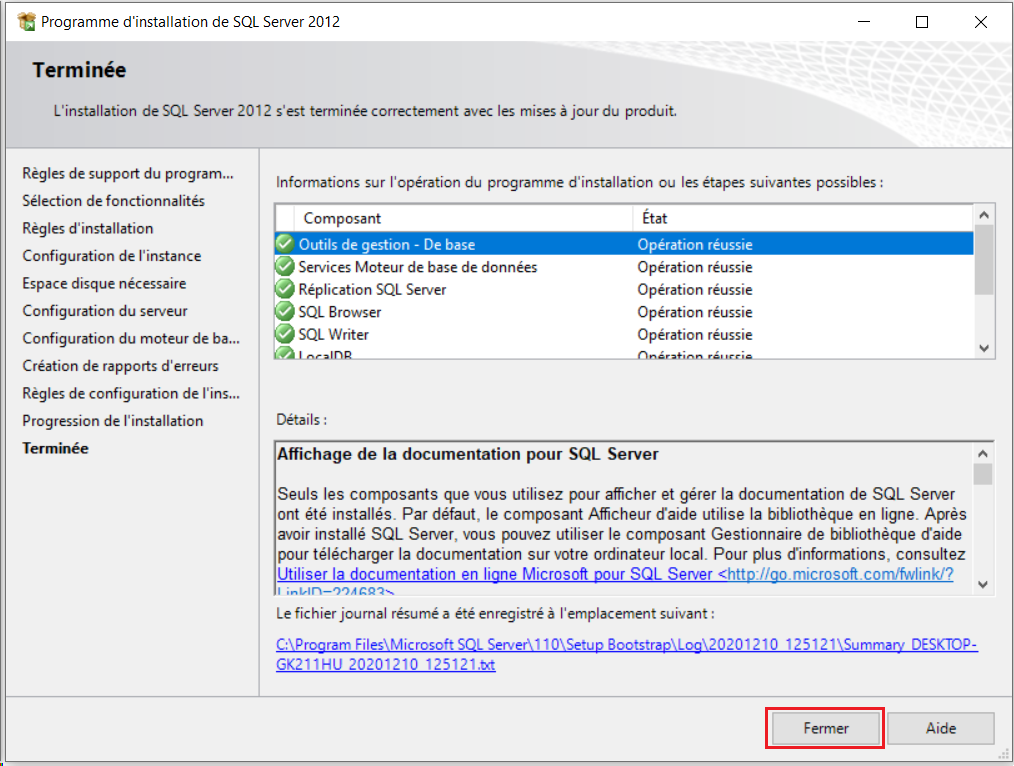1014x766 pixels.
Task: Select the 'Services Moteur de base de données' row
Action: coord(624,266)
